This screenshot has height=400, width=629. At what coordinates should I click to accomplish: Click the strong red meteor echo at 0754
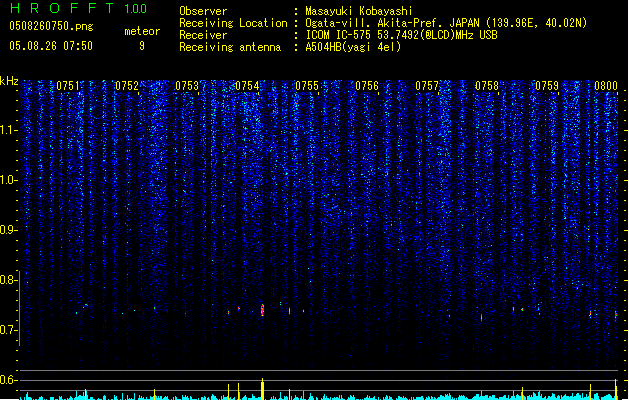coord(262,310)
